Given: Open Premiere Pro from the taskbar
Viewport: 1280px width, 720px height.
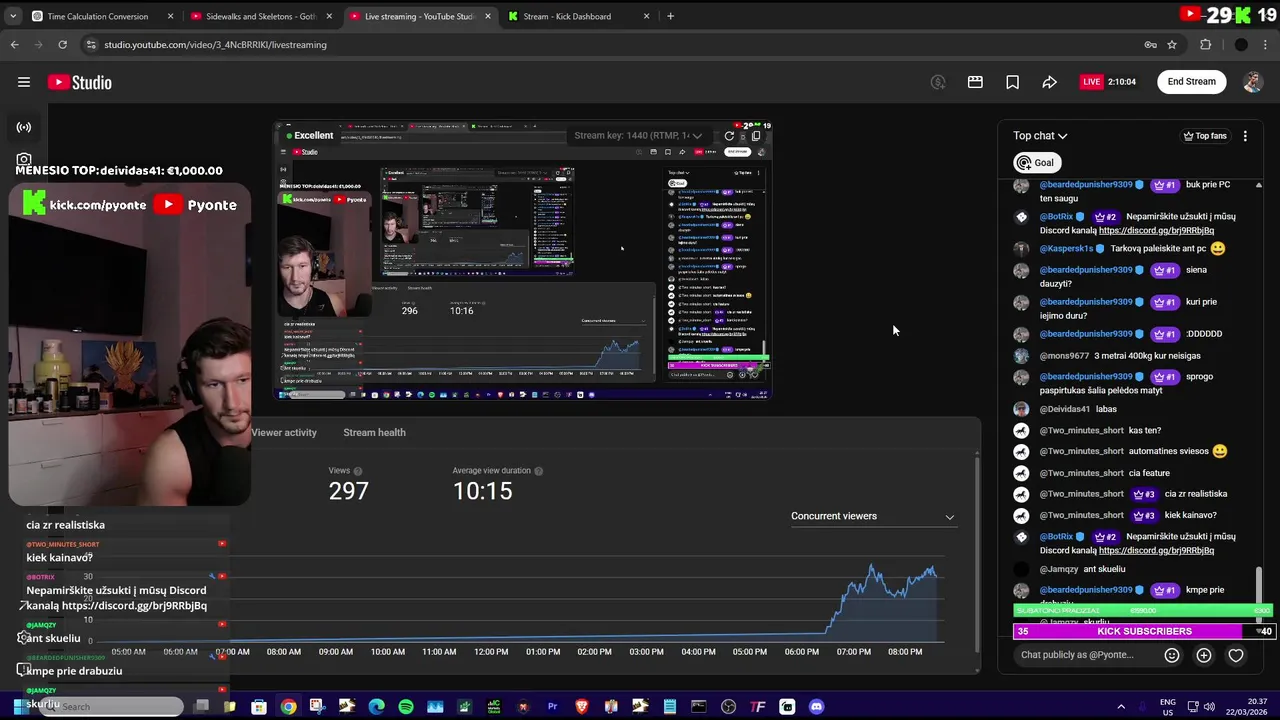Looking at the screenshot, I should point(552,707).
